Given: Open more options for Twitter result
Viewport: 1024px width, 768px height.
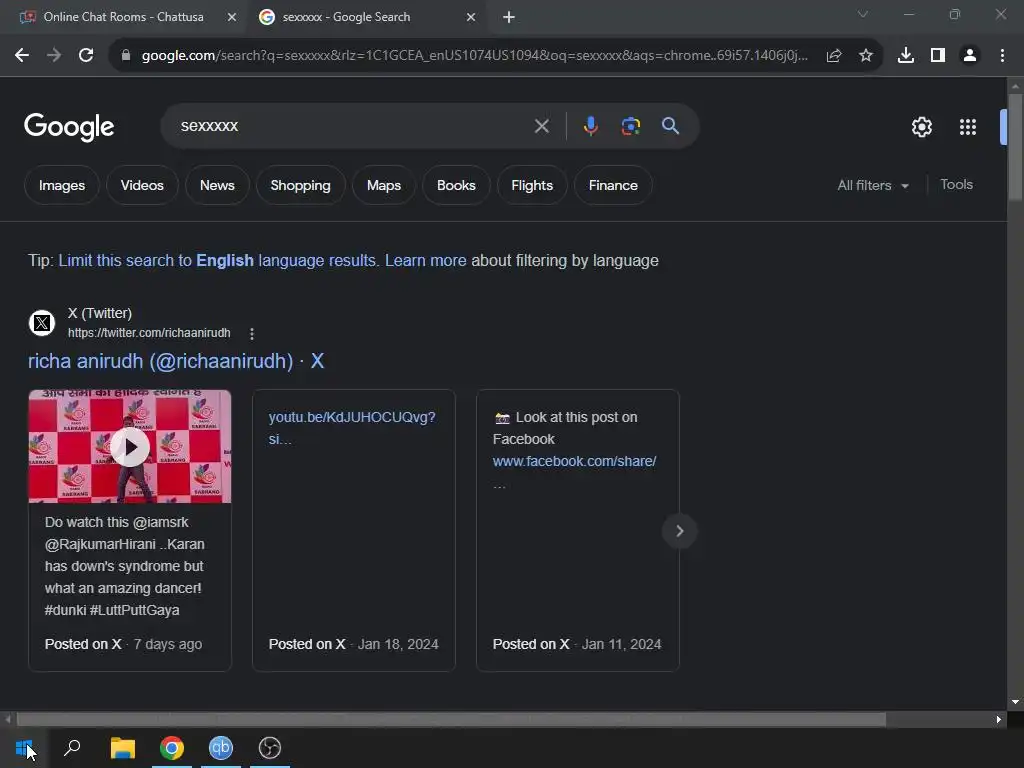Looking at the screenshot, I should [252, 334].
